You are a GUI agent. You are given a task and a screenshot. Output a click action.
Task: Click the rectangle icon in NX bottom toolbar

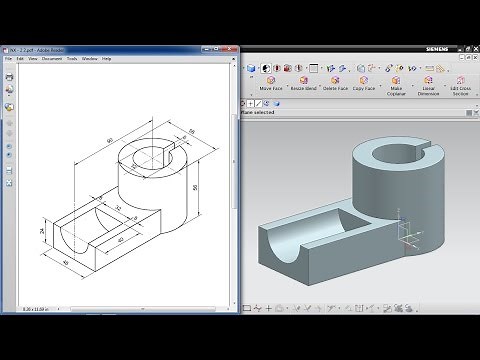tap(246, 308)
